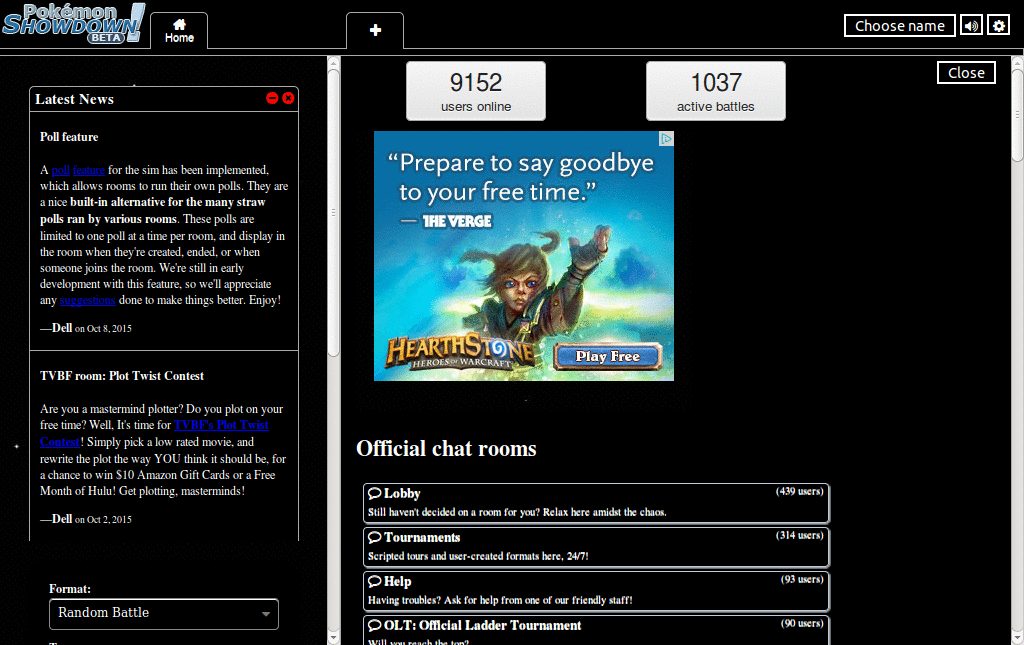Image resolution: width=1024 pixels, height=645 pixels.
Task: Open the 'poll' link in news
Action: click(61, 170)
